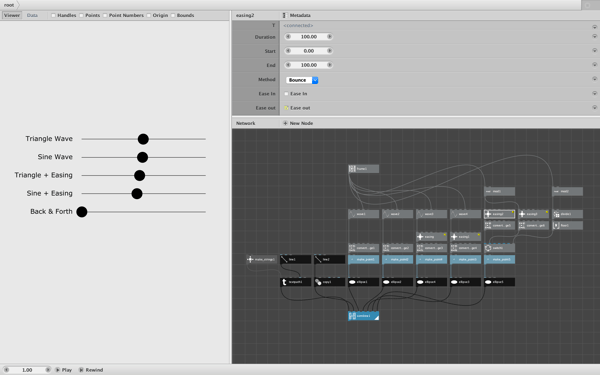Image resolution: width=600 pixels, height=375 pixels.
Task: Select the convert_range node below easing3
Action: point(533,225)
